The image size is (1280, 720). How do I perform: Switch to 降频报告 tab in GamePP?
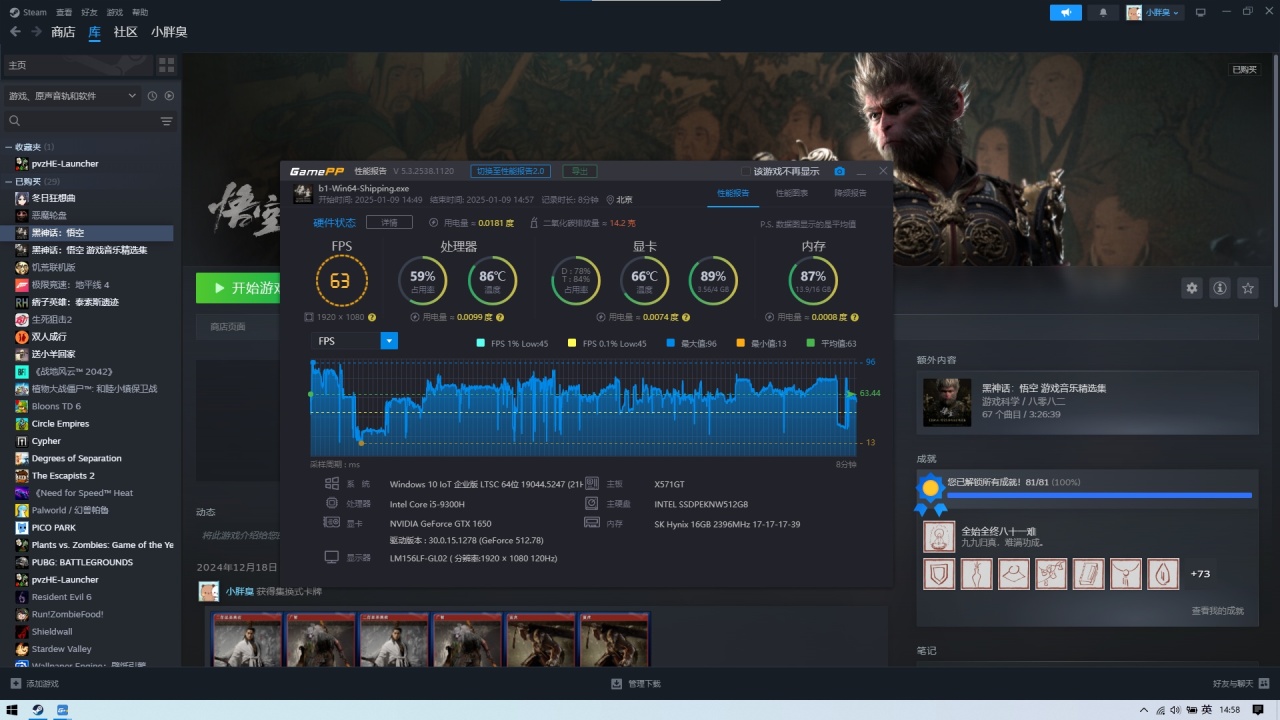click(850, 193)
